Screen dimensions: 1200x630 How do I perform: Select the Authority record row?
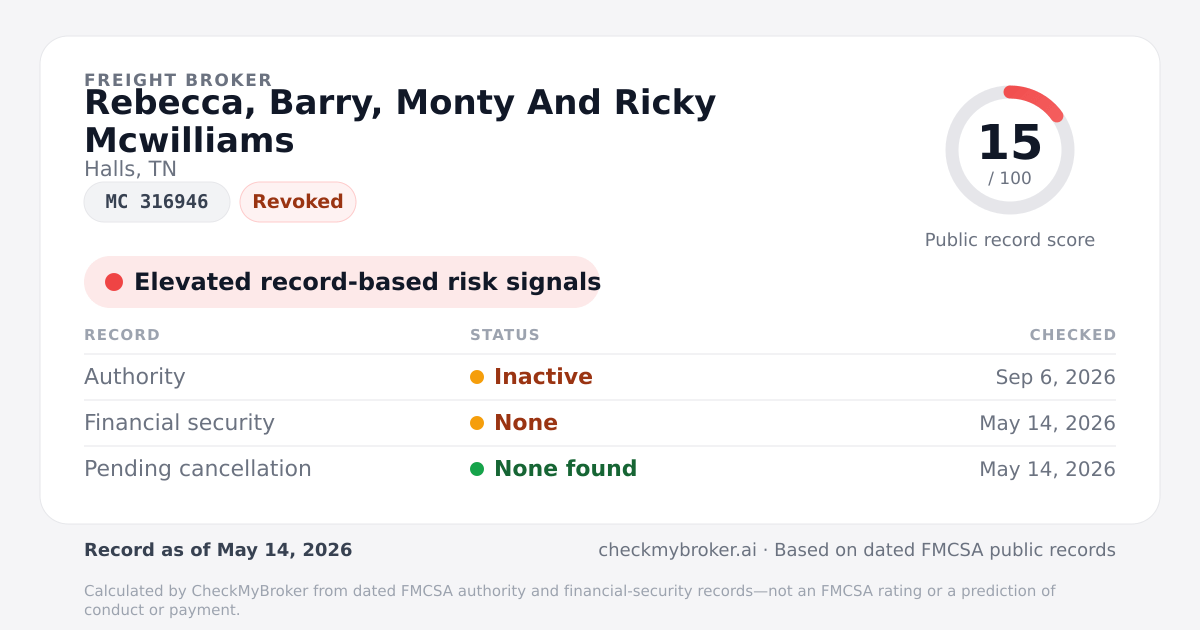tap(600, 377)
